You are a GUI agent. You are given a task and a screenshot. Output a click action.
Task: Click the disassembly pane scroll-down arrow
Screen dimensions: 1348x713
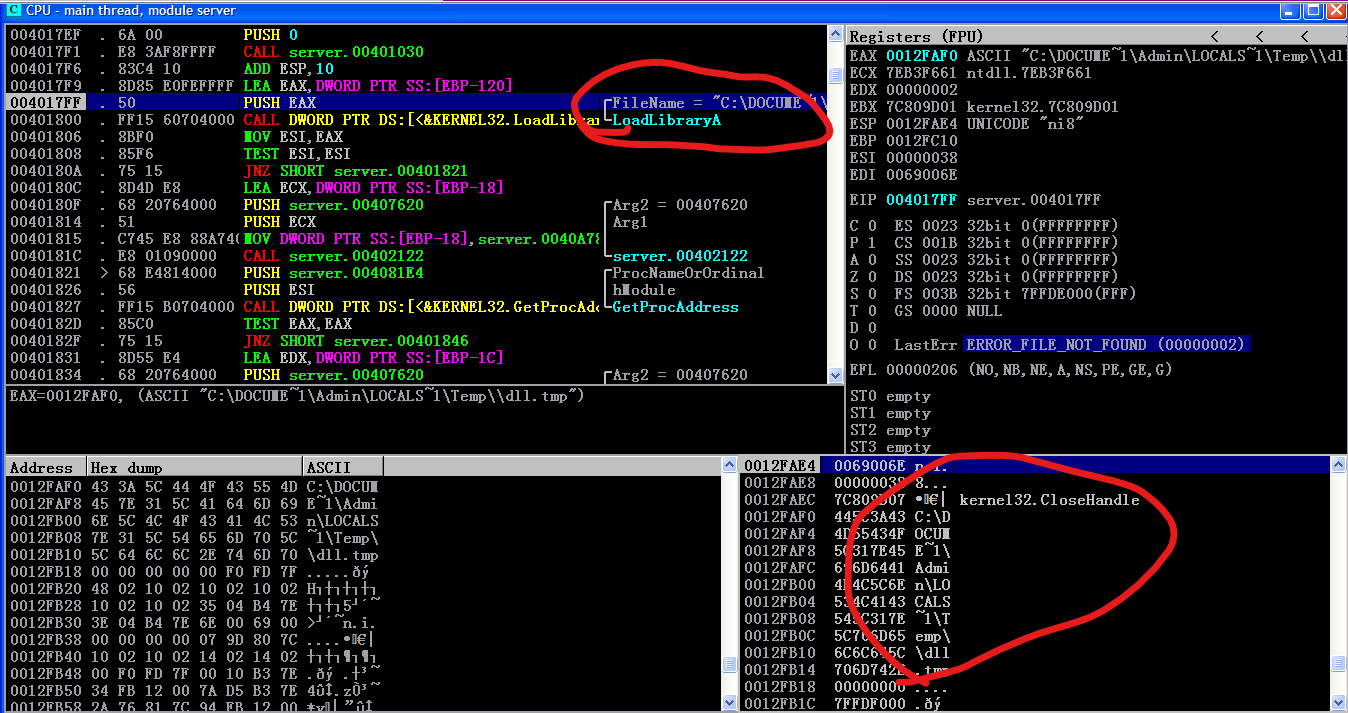point(835,376)
